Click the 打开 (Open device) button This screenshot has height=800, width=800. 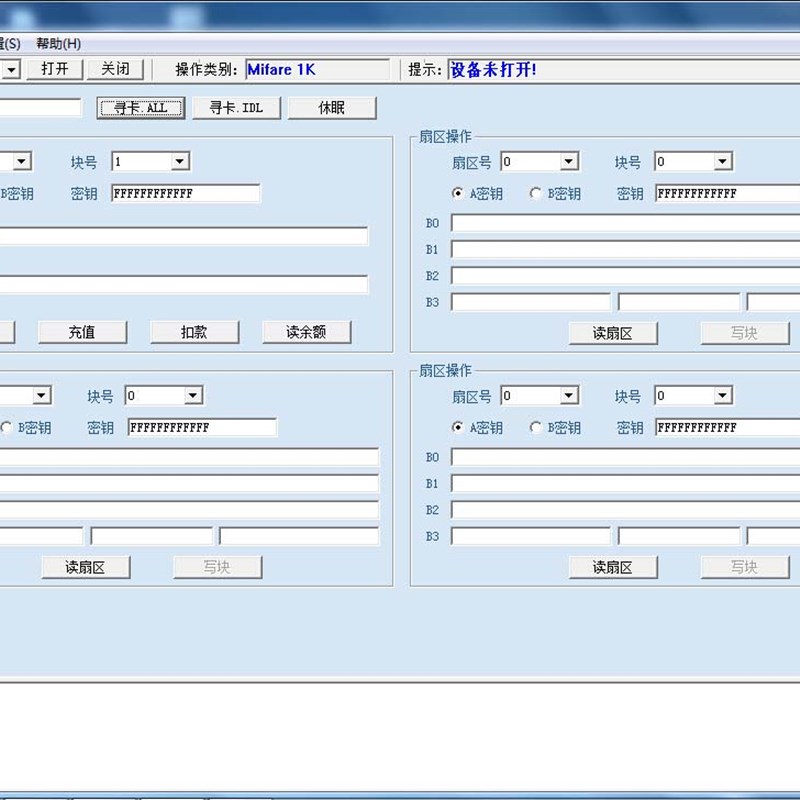(x=55, y=68)
